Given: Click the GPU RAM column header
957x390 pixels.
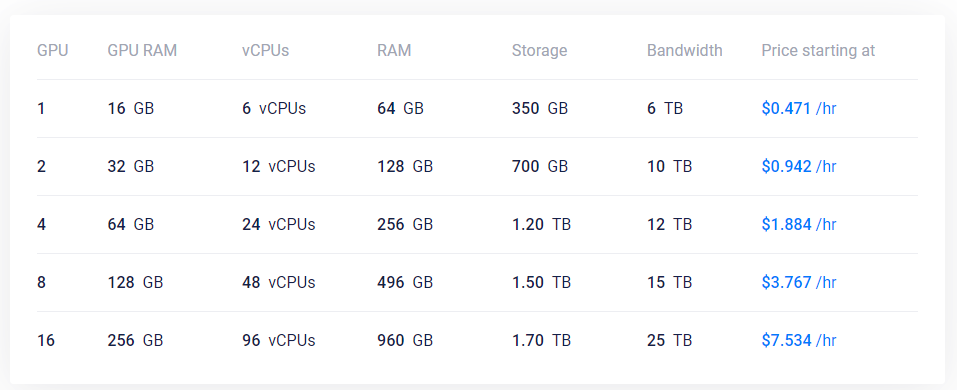Looking at the screenshot, I should click(x=142, y=51).
